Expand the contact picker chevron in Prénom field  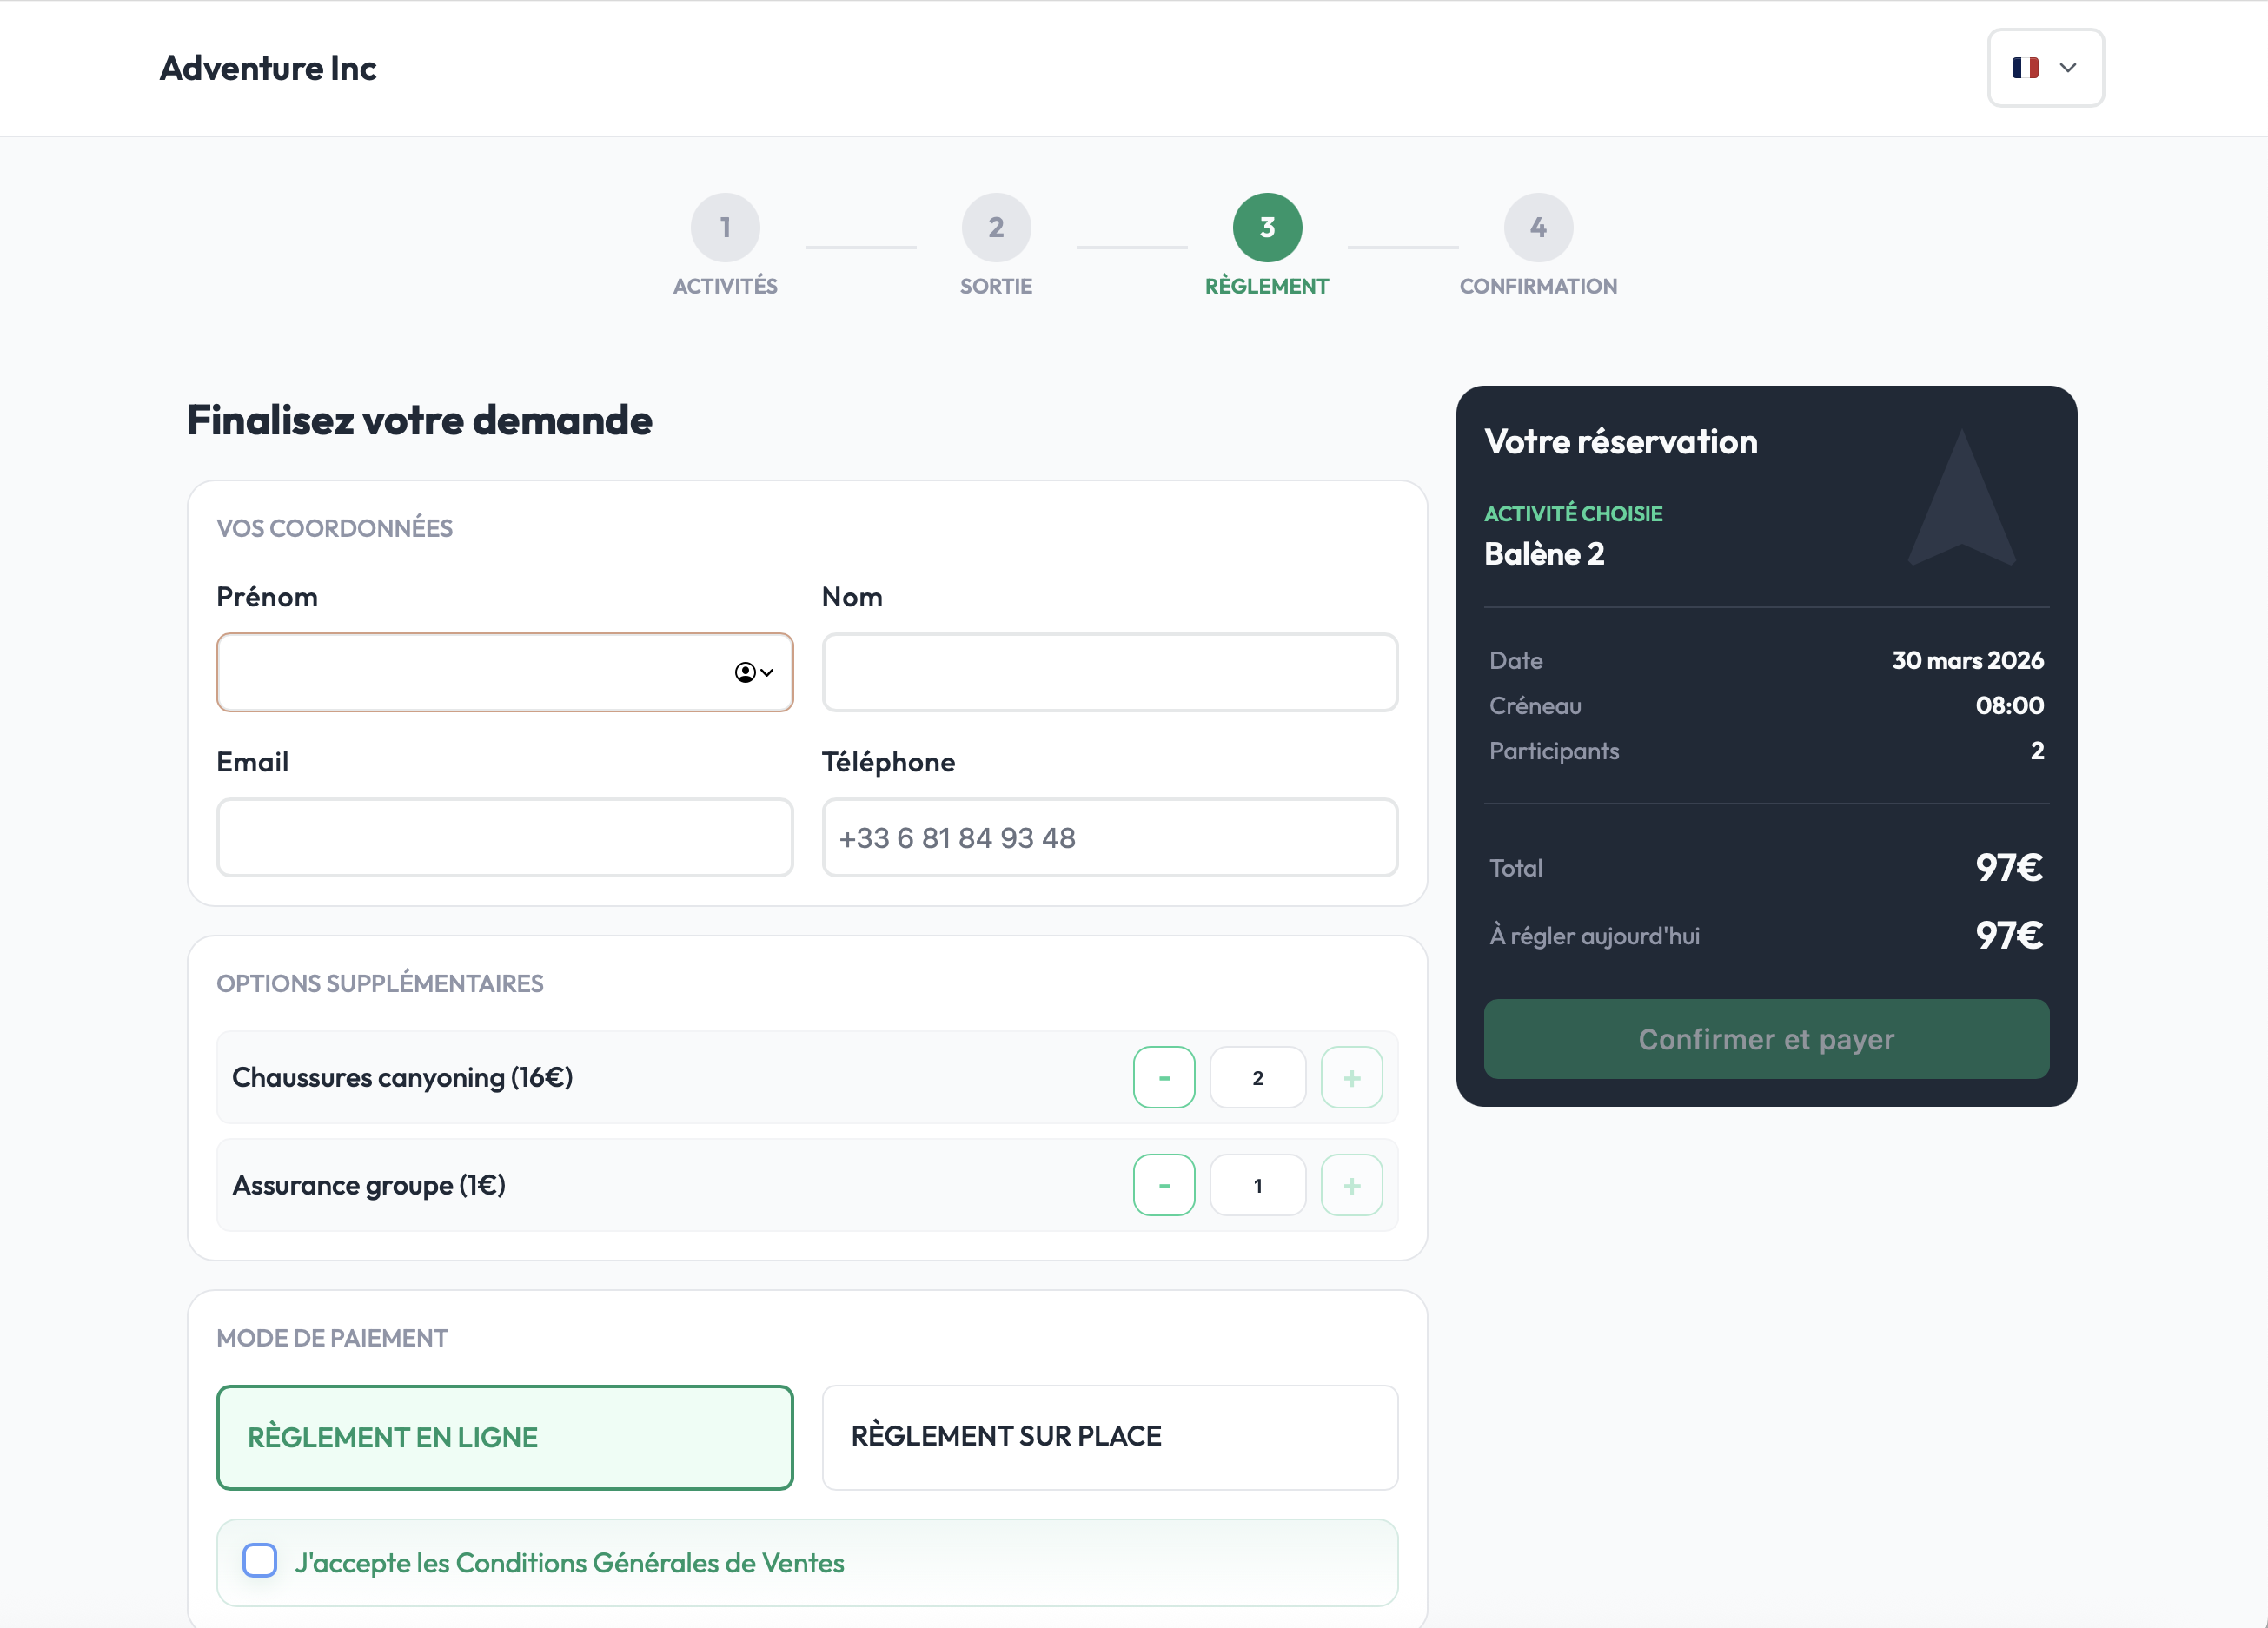[x=767, y=672]
